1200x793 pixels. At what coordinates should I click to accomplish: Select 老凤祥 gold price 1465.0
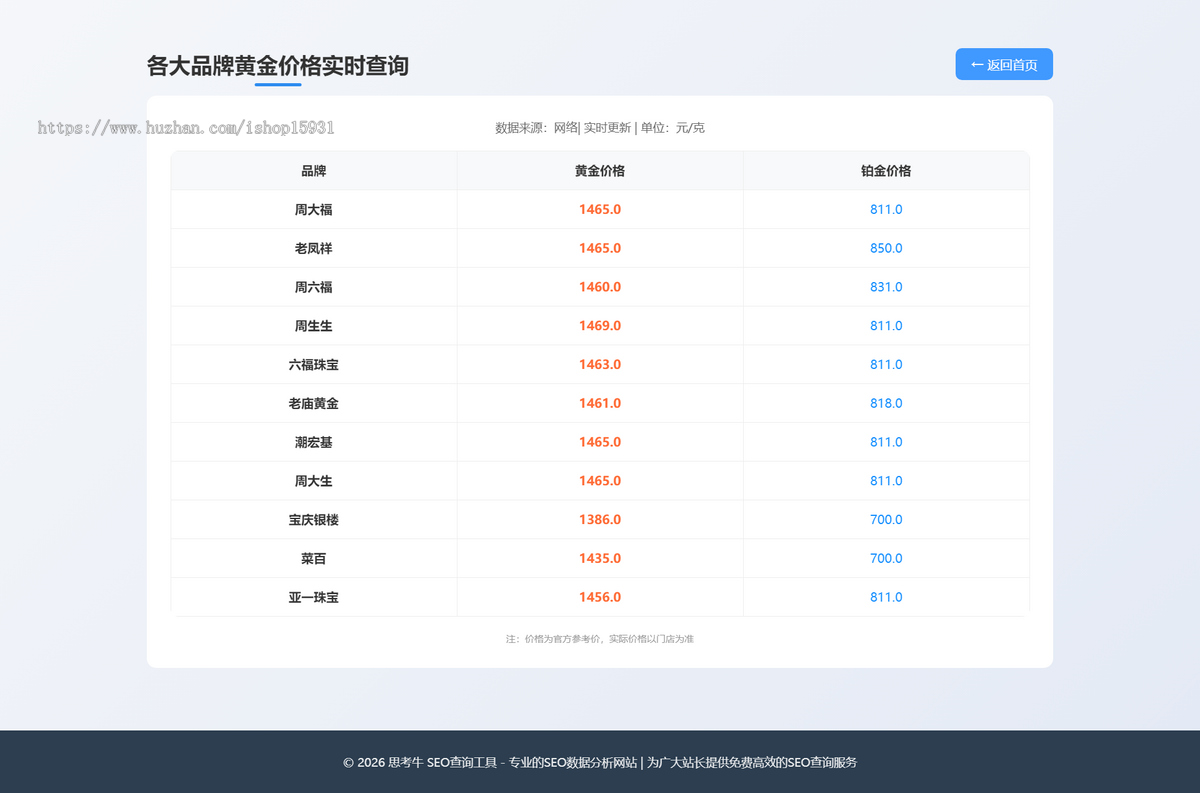(600, 248)
